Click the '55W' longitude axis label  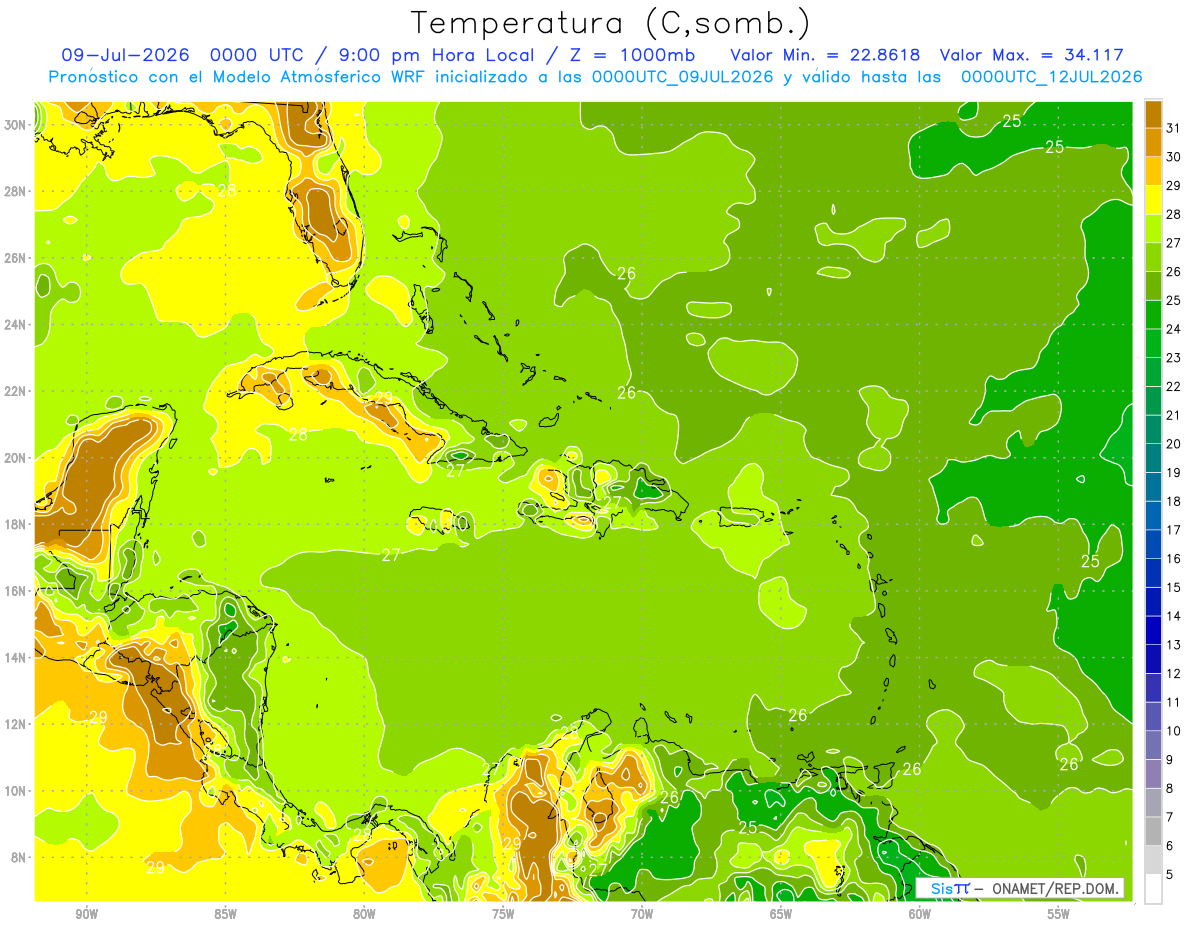click(1059, 914)
